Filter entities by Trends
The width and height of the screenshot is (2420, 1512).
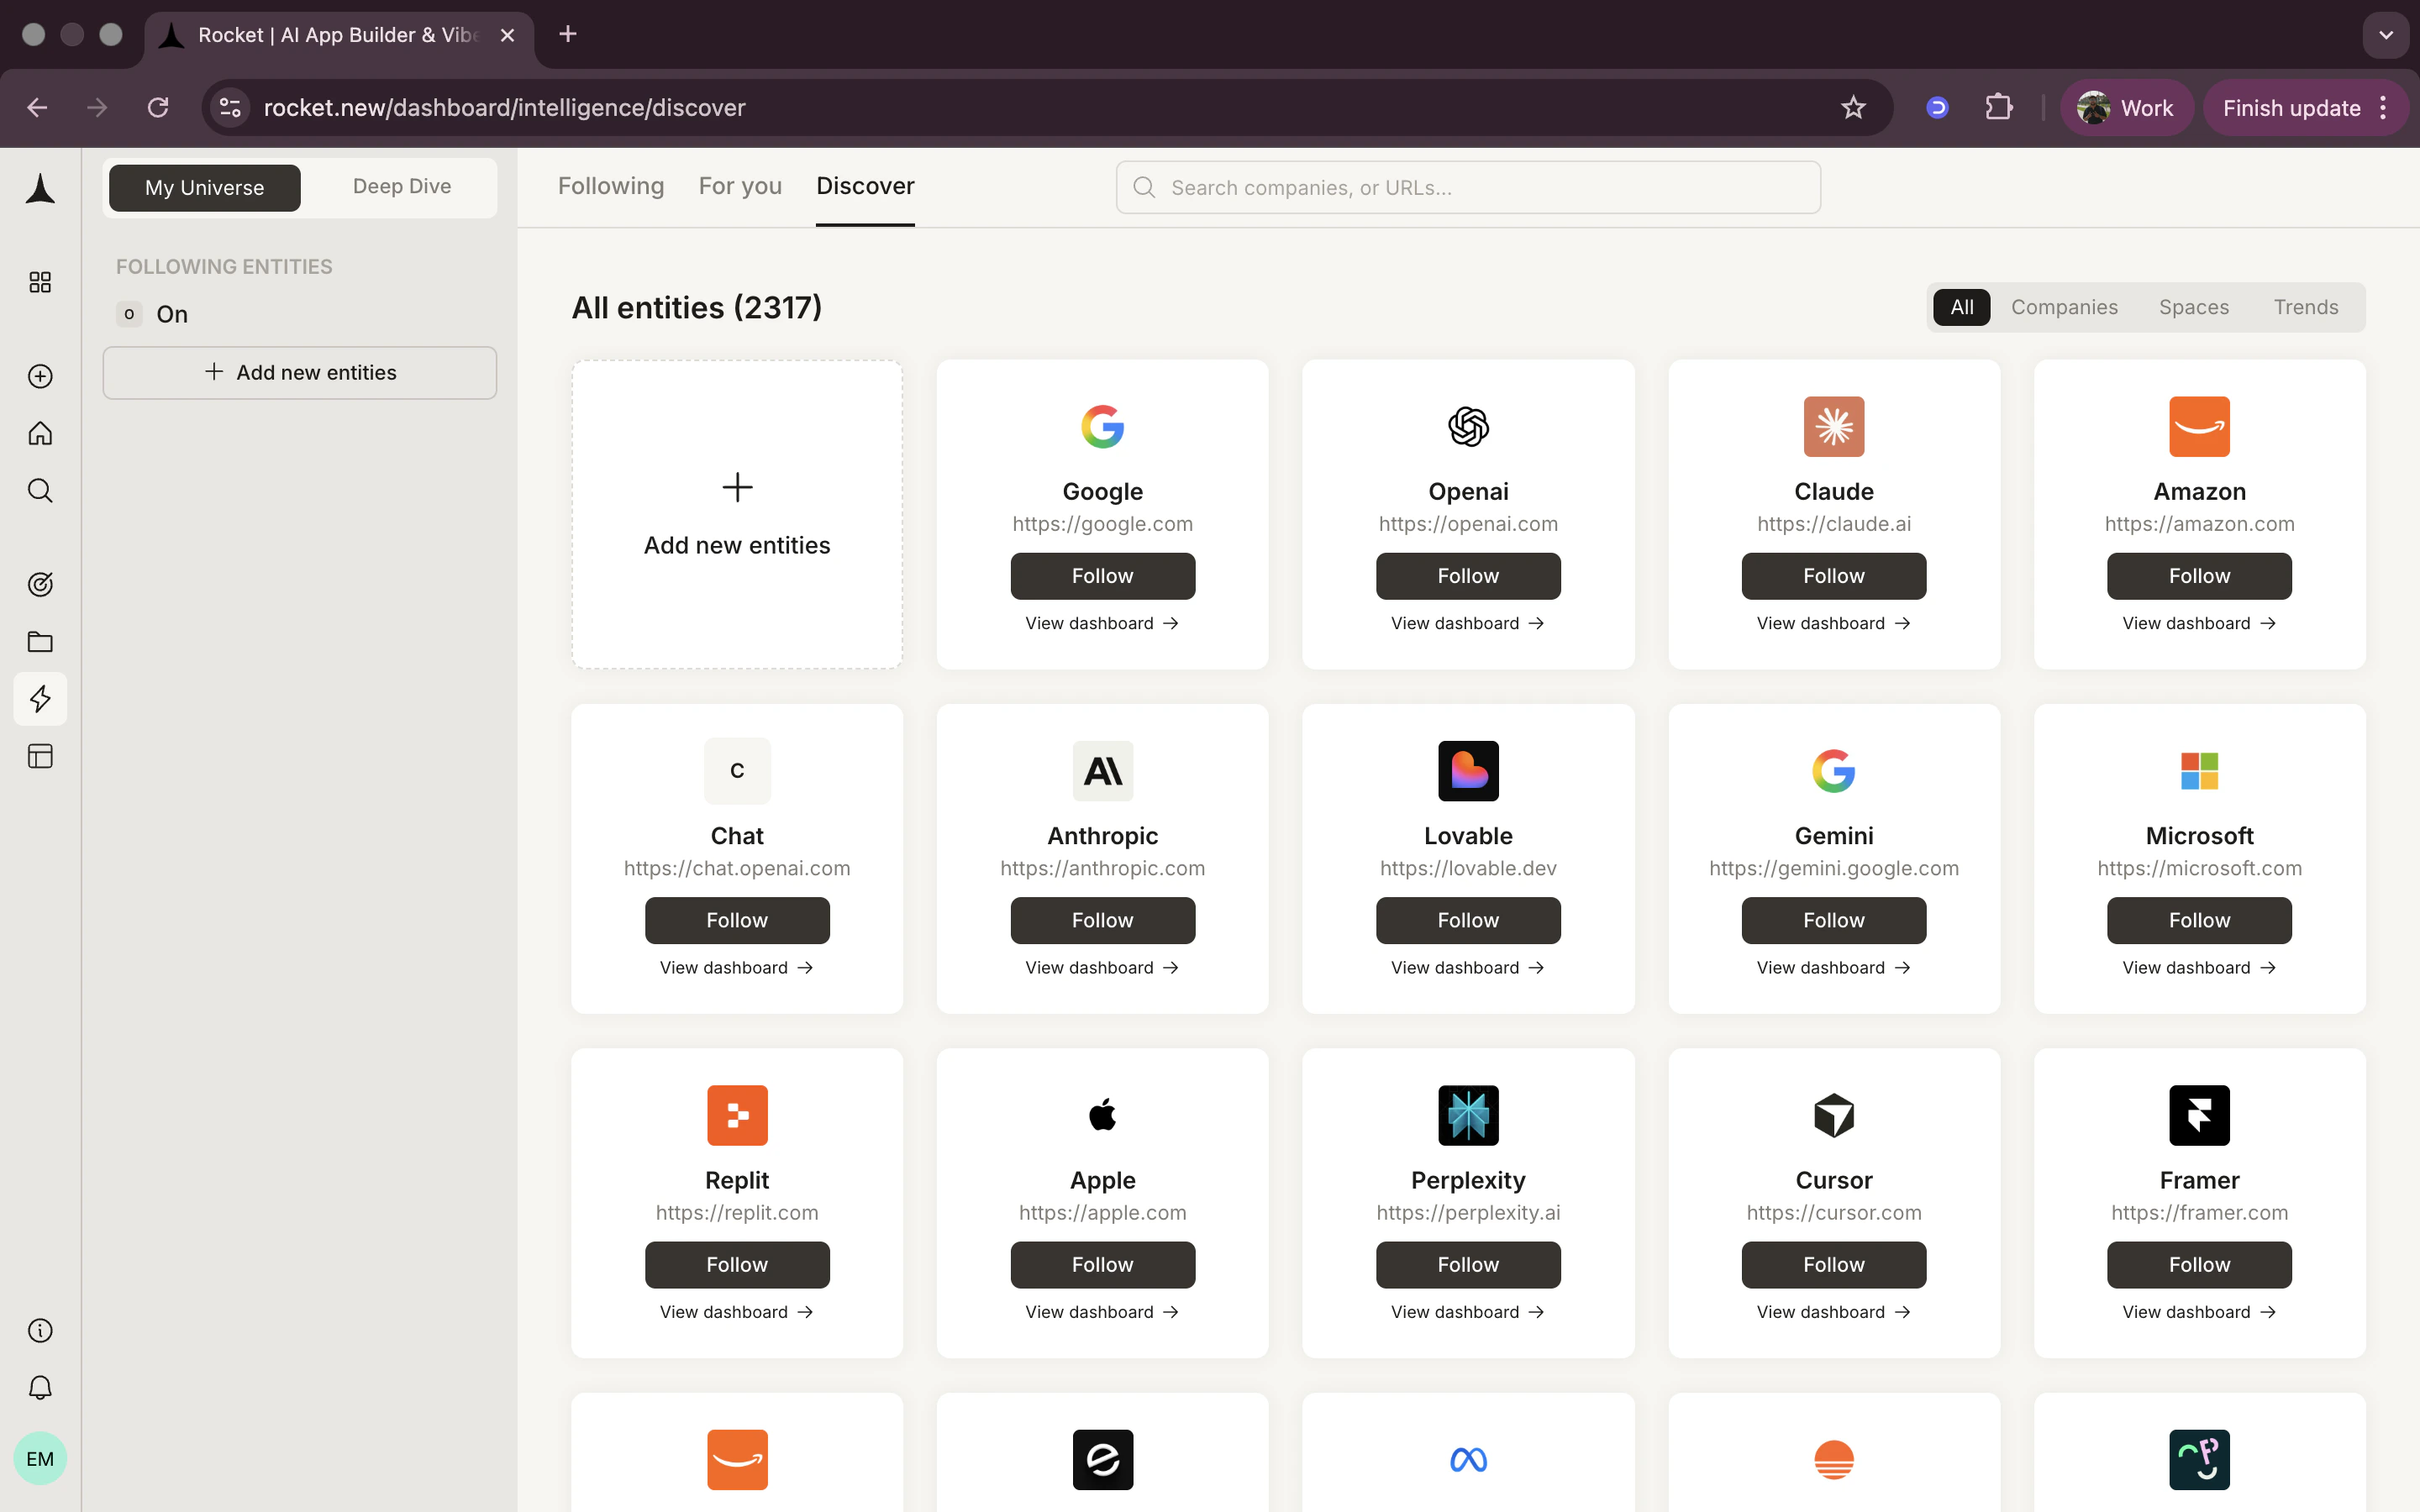point(2305,307)
